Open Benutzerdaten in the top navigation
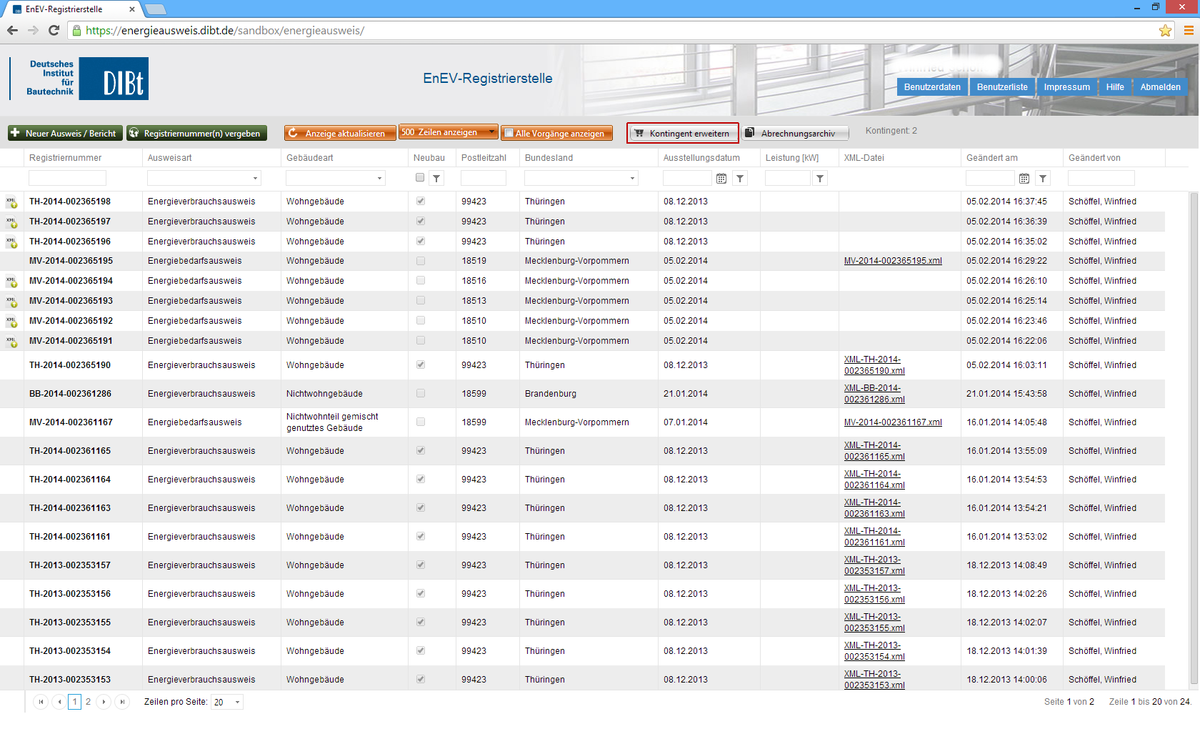 (932, 87)
